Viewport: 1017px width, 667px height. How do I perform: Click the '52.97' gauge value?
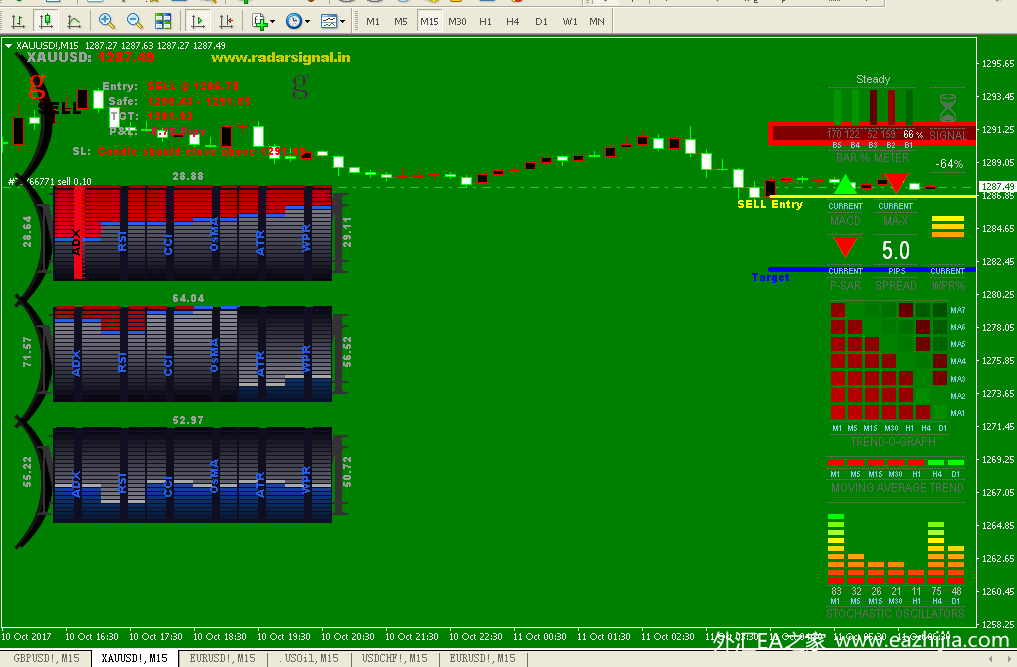(188, 420)
